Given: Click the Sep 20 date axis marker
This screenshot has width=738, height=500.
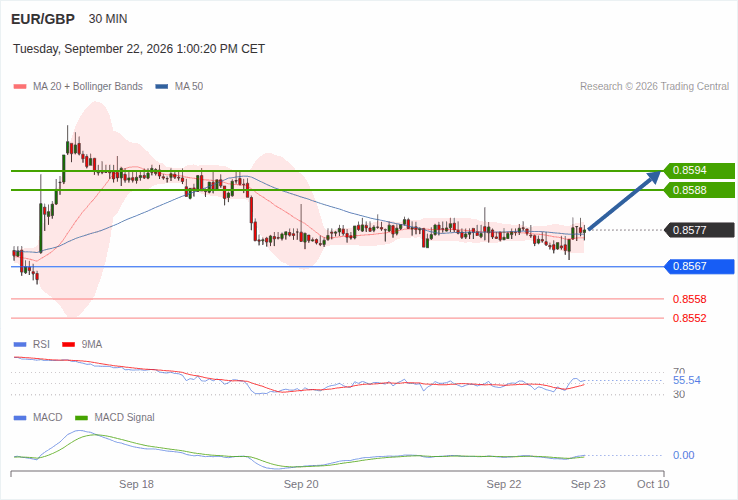Looking at the screenshot, I should coord(301,484).
